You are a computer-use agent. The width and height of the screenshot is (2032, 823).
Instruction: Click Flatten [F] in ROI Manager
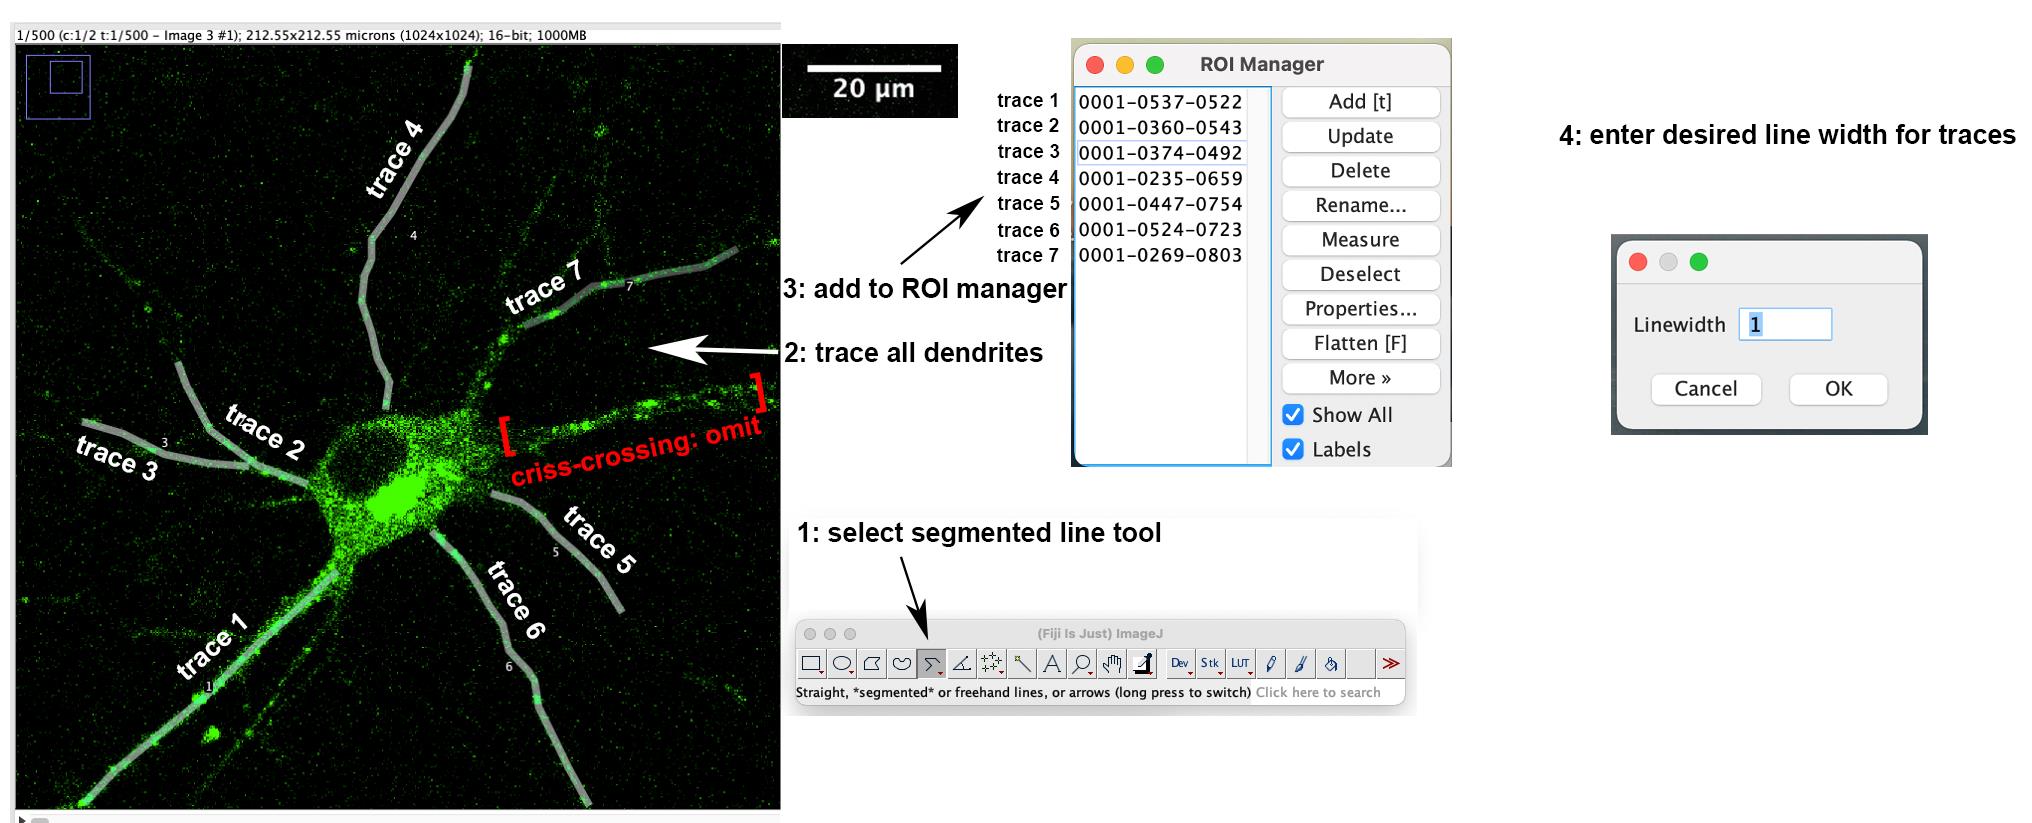pyautogui.click(x=1360, y=343)
